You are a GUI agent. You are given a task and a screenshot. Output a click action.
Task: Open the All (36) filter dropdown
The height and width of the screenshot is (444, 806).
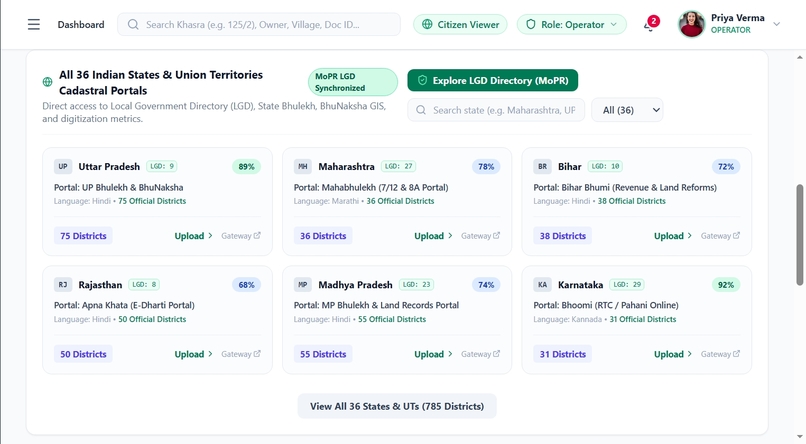click(x=627, y=110)
